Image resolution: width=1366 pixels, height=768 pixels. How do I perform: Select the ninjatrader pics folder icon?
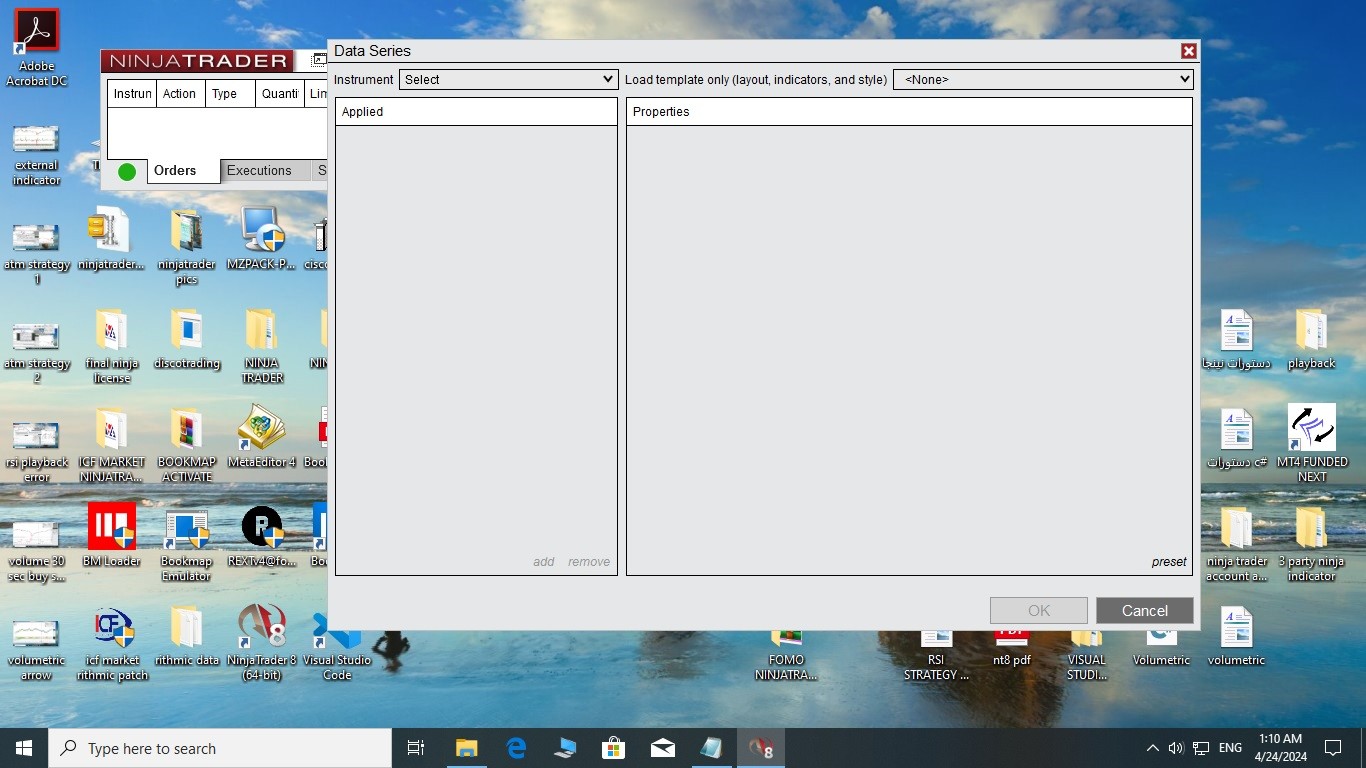pos(186,246)
